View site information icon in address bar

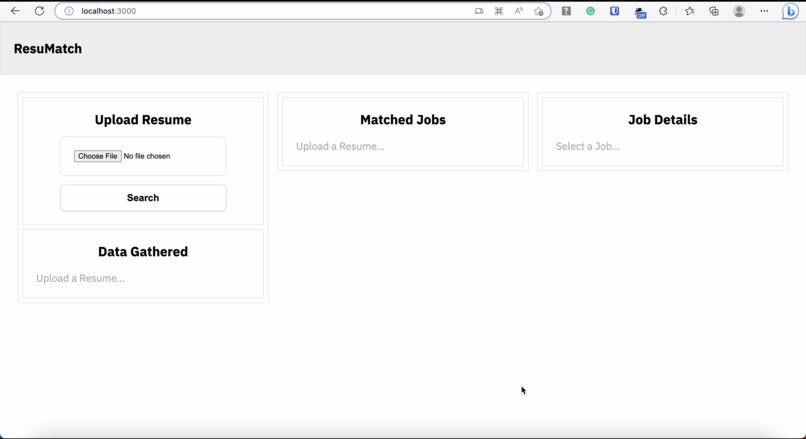pyautogui.click(x=69, y=11)
